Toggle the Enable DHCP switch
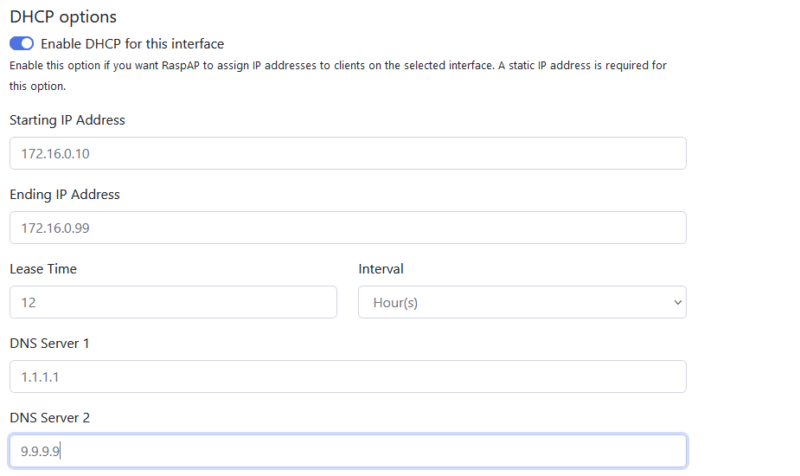 click(22, 44)
